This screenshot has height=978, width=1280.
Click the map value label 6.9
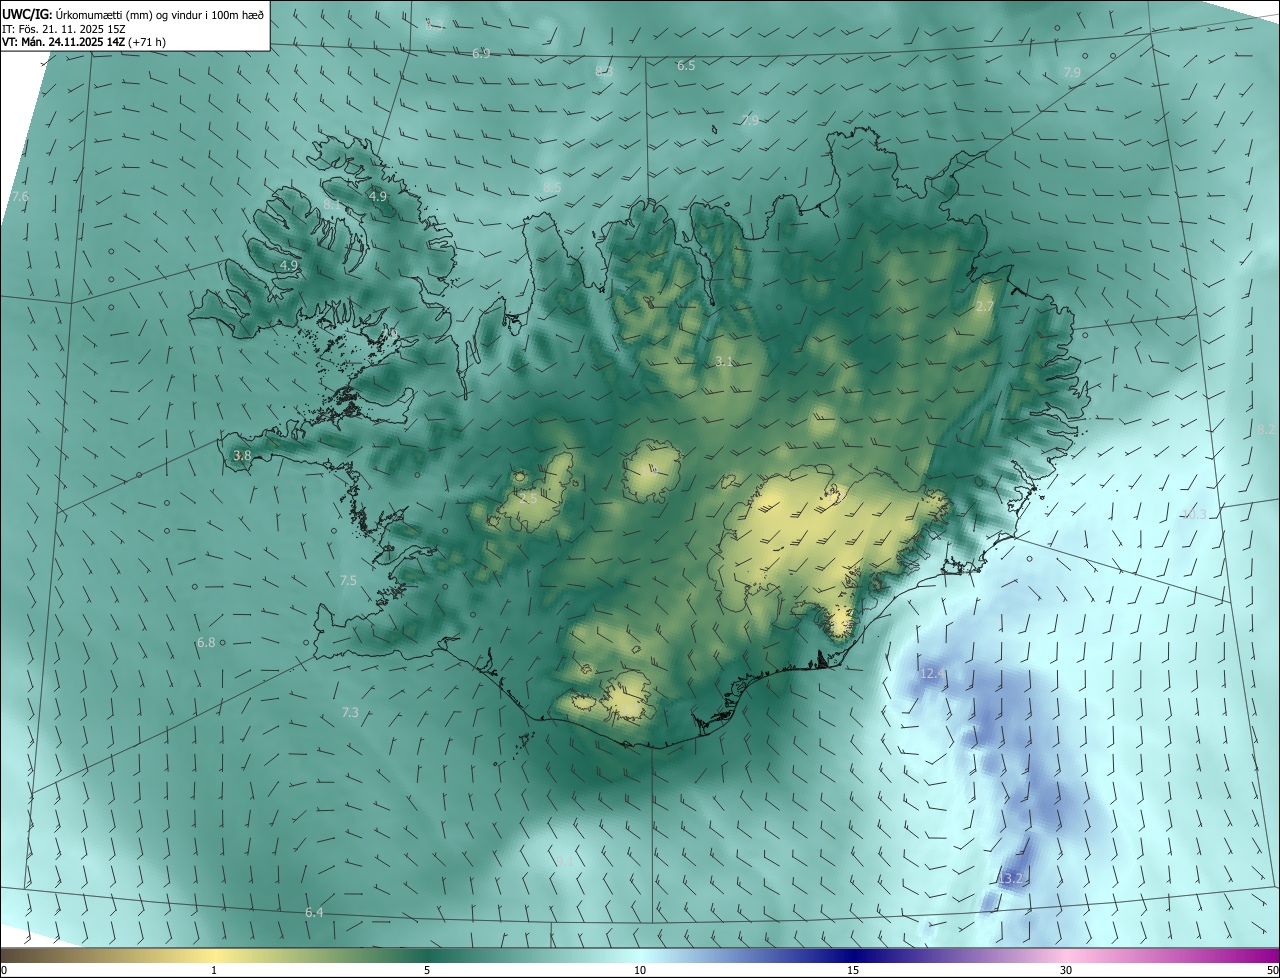coord(481,53)
